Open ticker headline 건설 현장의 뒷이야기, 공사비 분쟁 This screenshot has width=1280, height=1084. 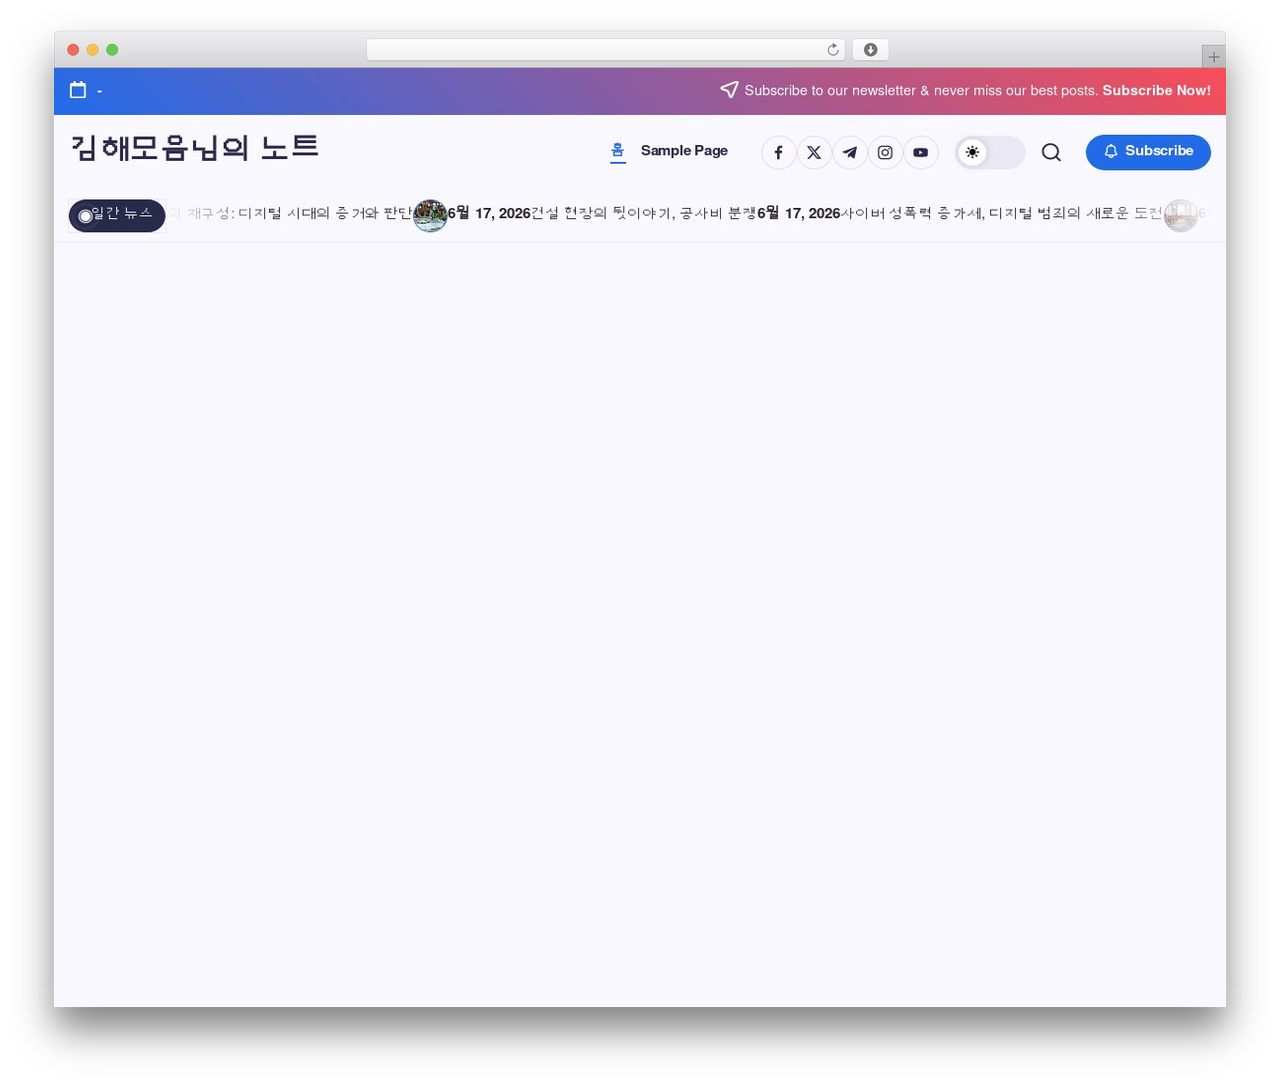(x=644, y=213)
